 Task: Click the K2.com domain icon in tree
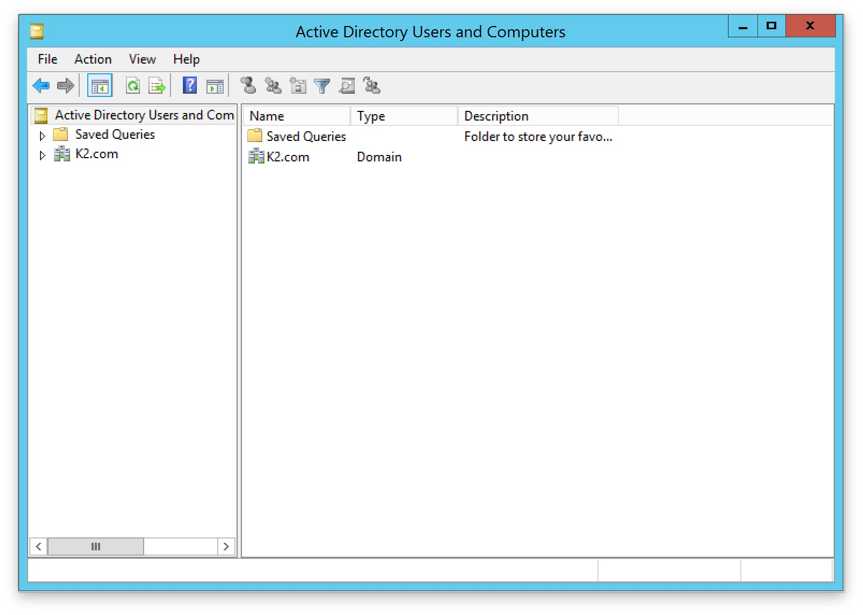pos(62,154)
